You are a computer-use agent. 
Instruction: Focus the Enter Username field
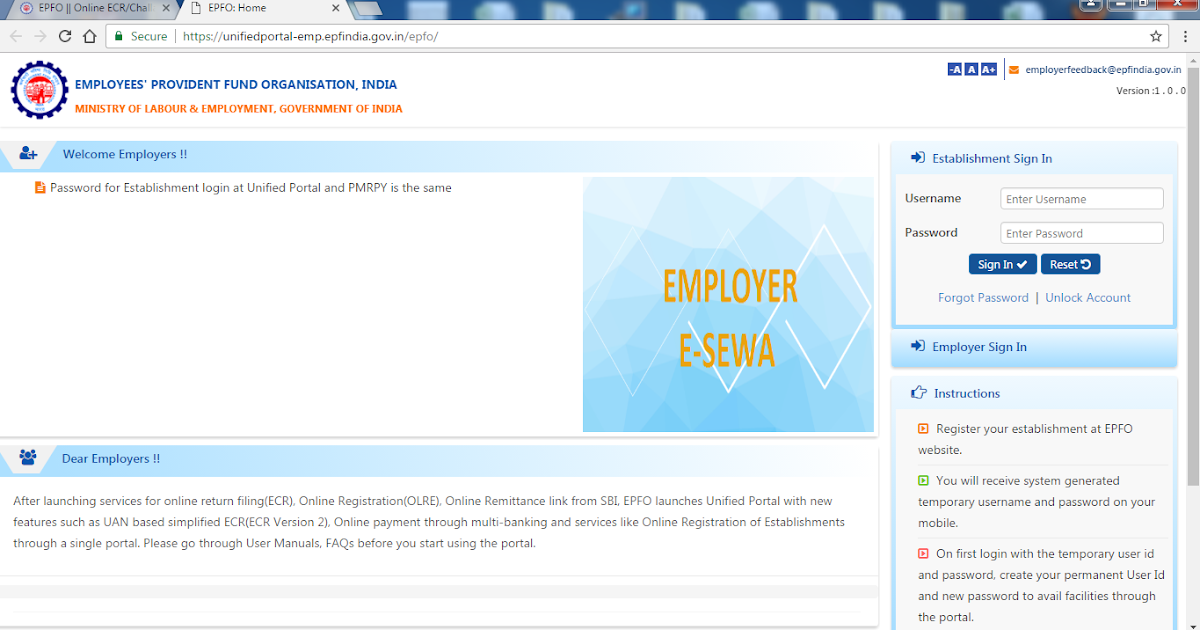pos(1082,199)
